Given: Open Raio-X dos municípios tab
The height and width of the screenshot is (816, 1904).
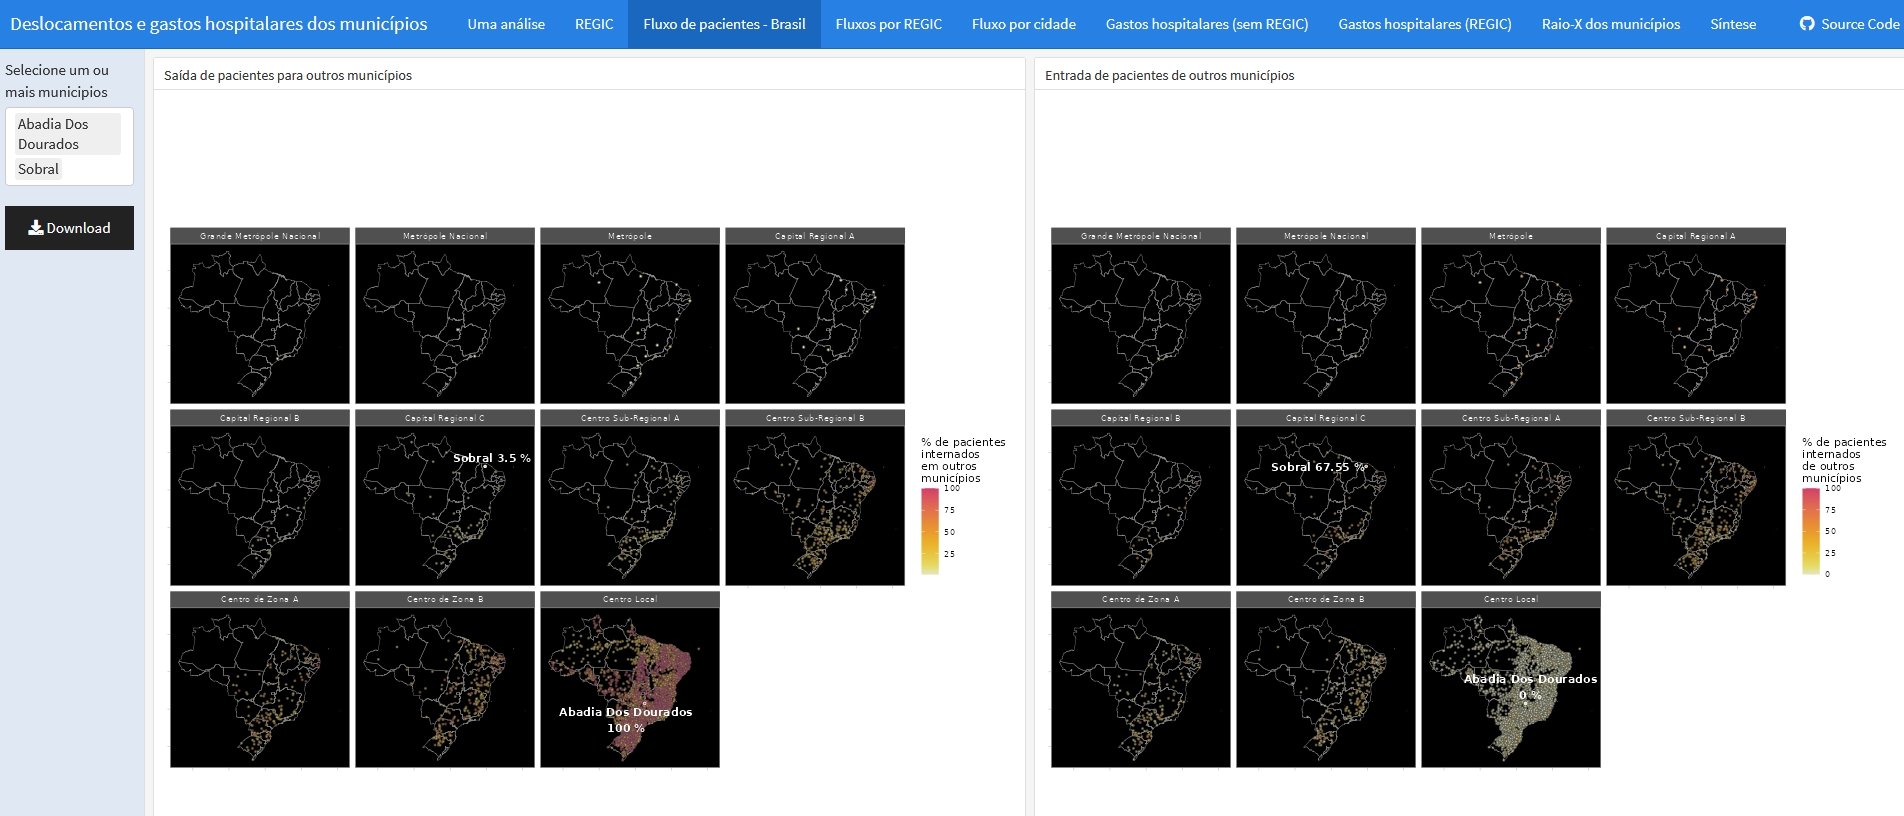Looking at the screenshot, I should coord(1610,24).
